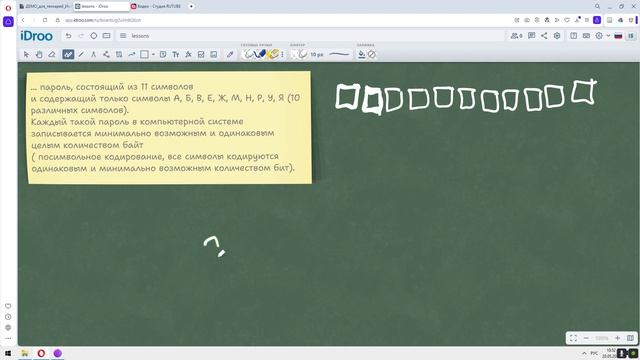Zoom in the board

(618, 338)
